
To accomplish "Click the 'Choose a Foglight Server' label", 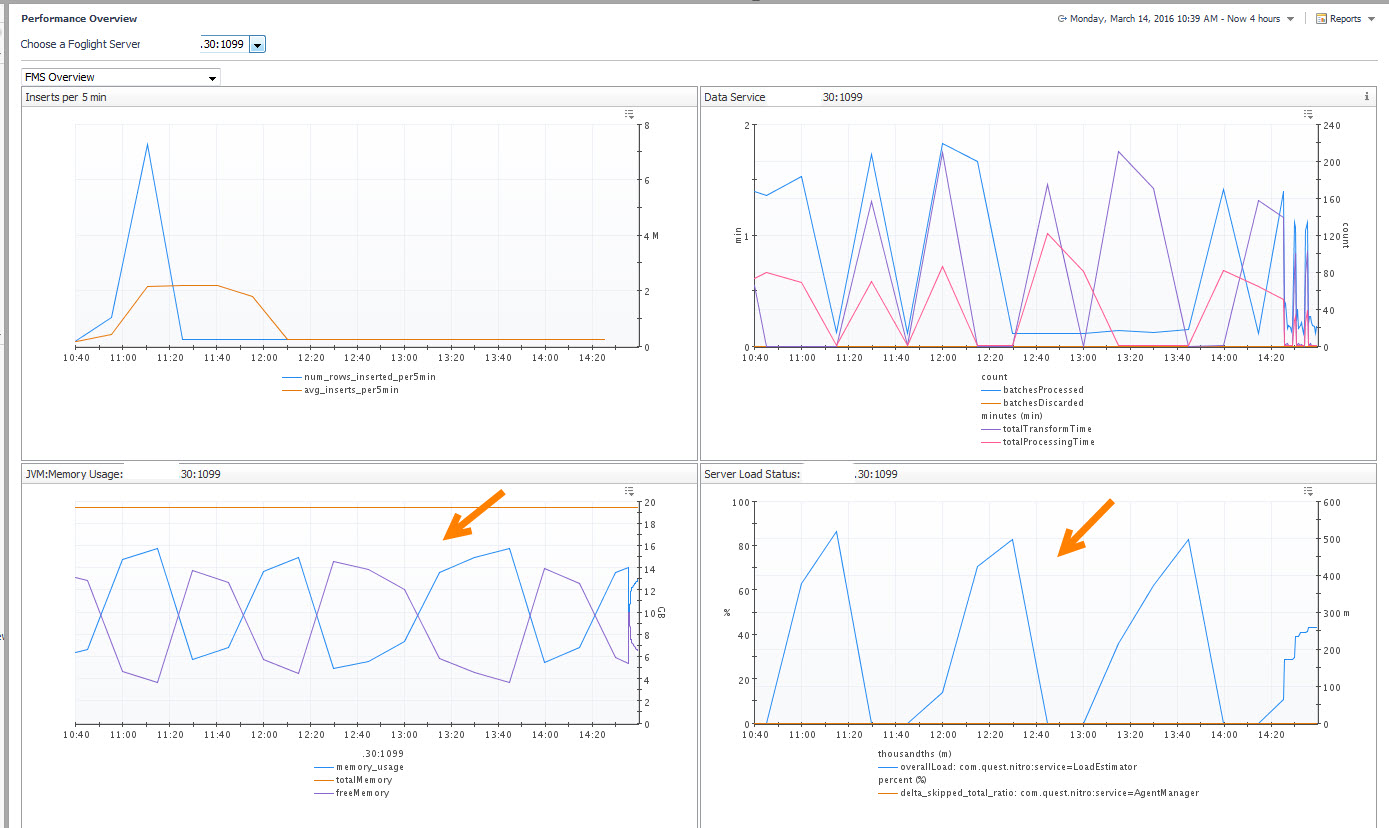I will tap(81, 45).
